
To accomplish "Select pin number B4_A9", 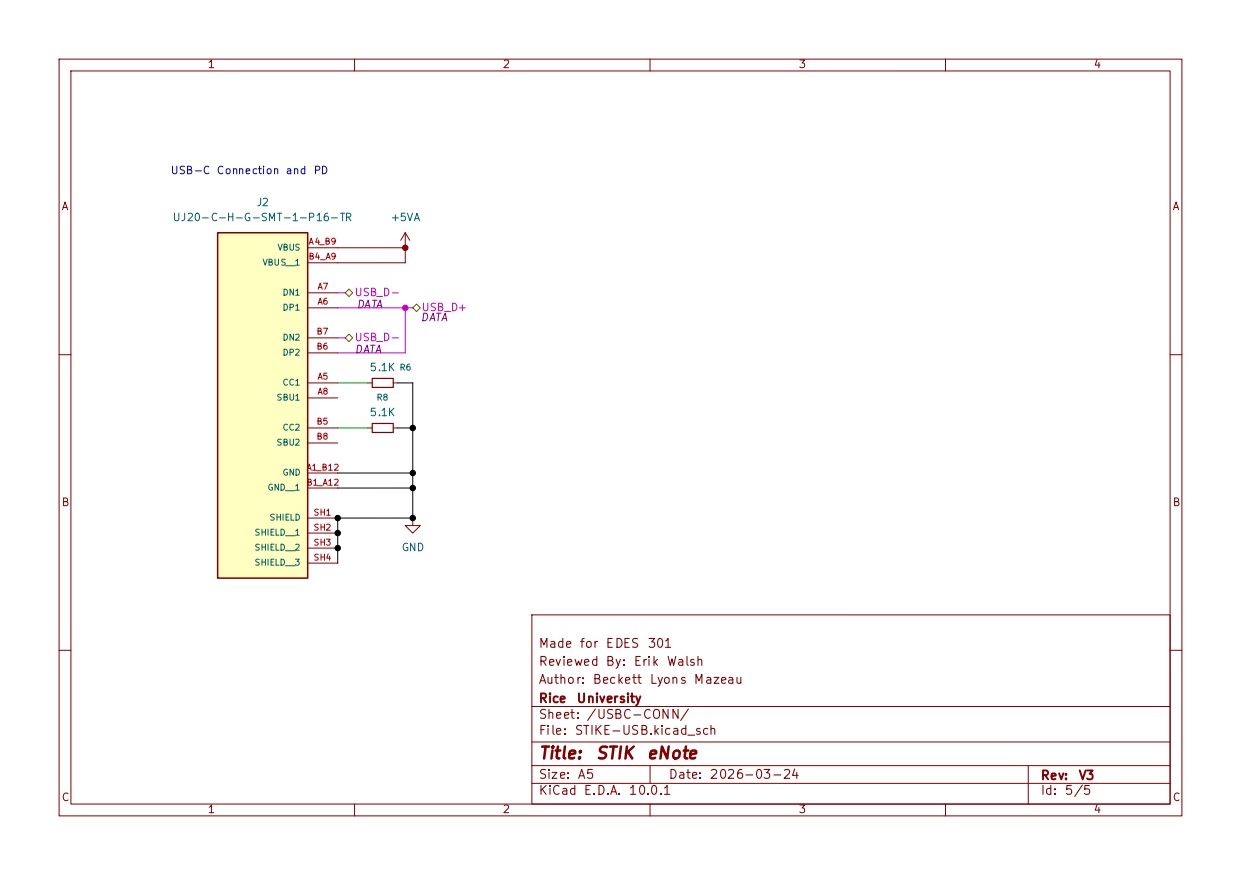I will (x=322, y=256).
